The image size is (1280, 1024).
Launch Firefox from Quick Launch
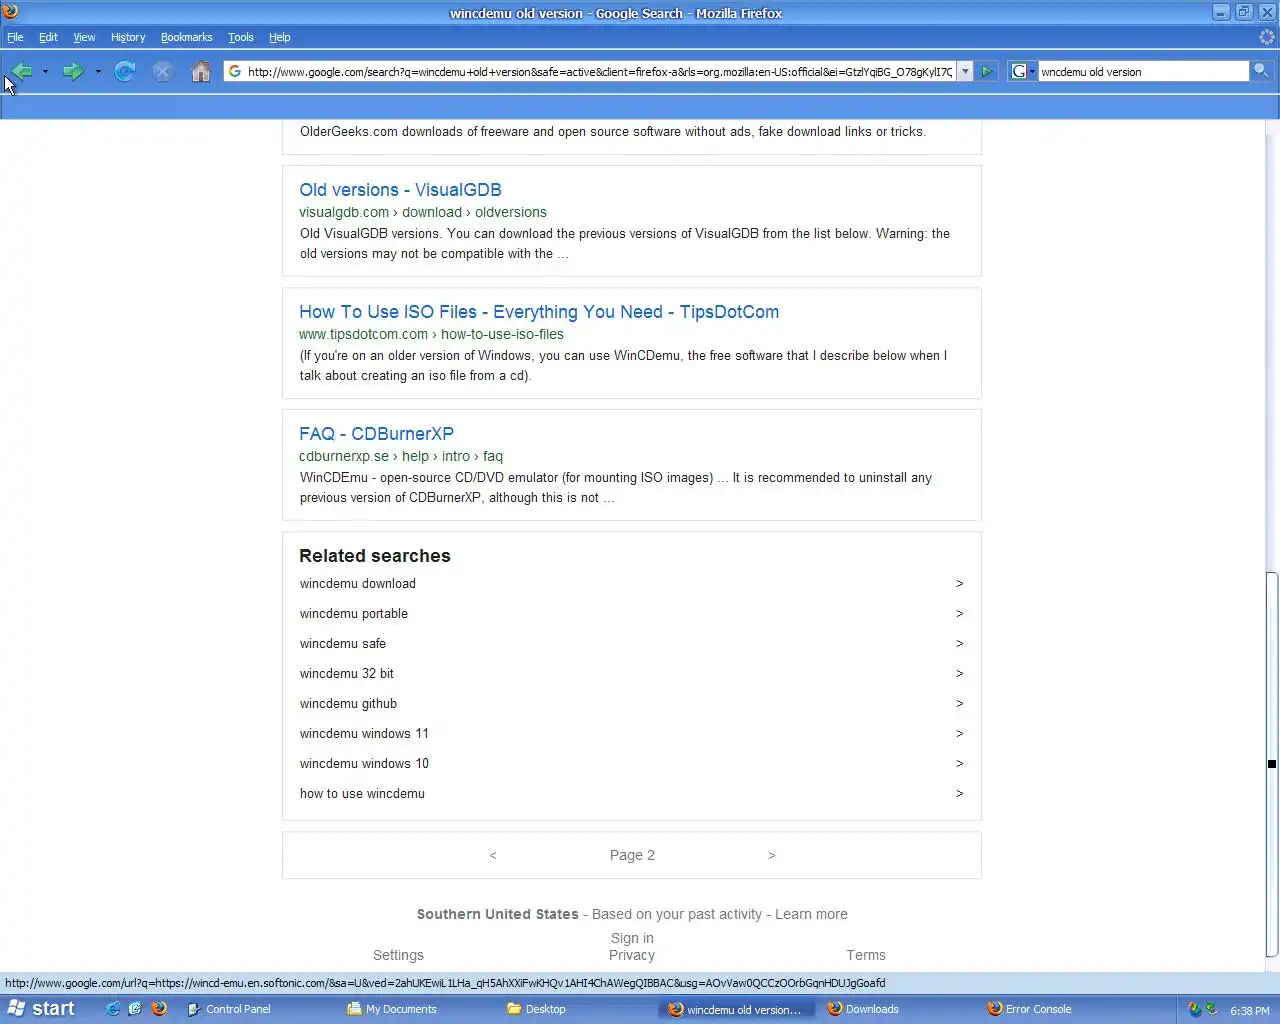159,1009
